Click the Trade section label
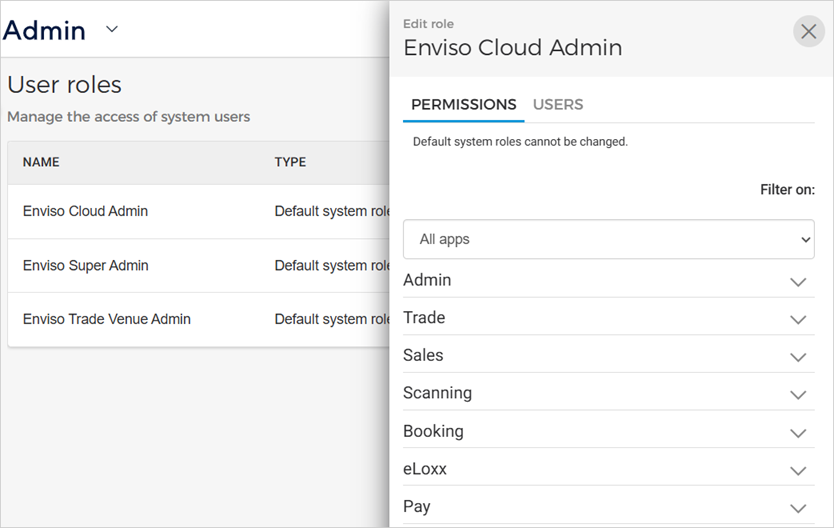This screenshot has width=834, height=528. click(424, 318)
